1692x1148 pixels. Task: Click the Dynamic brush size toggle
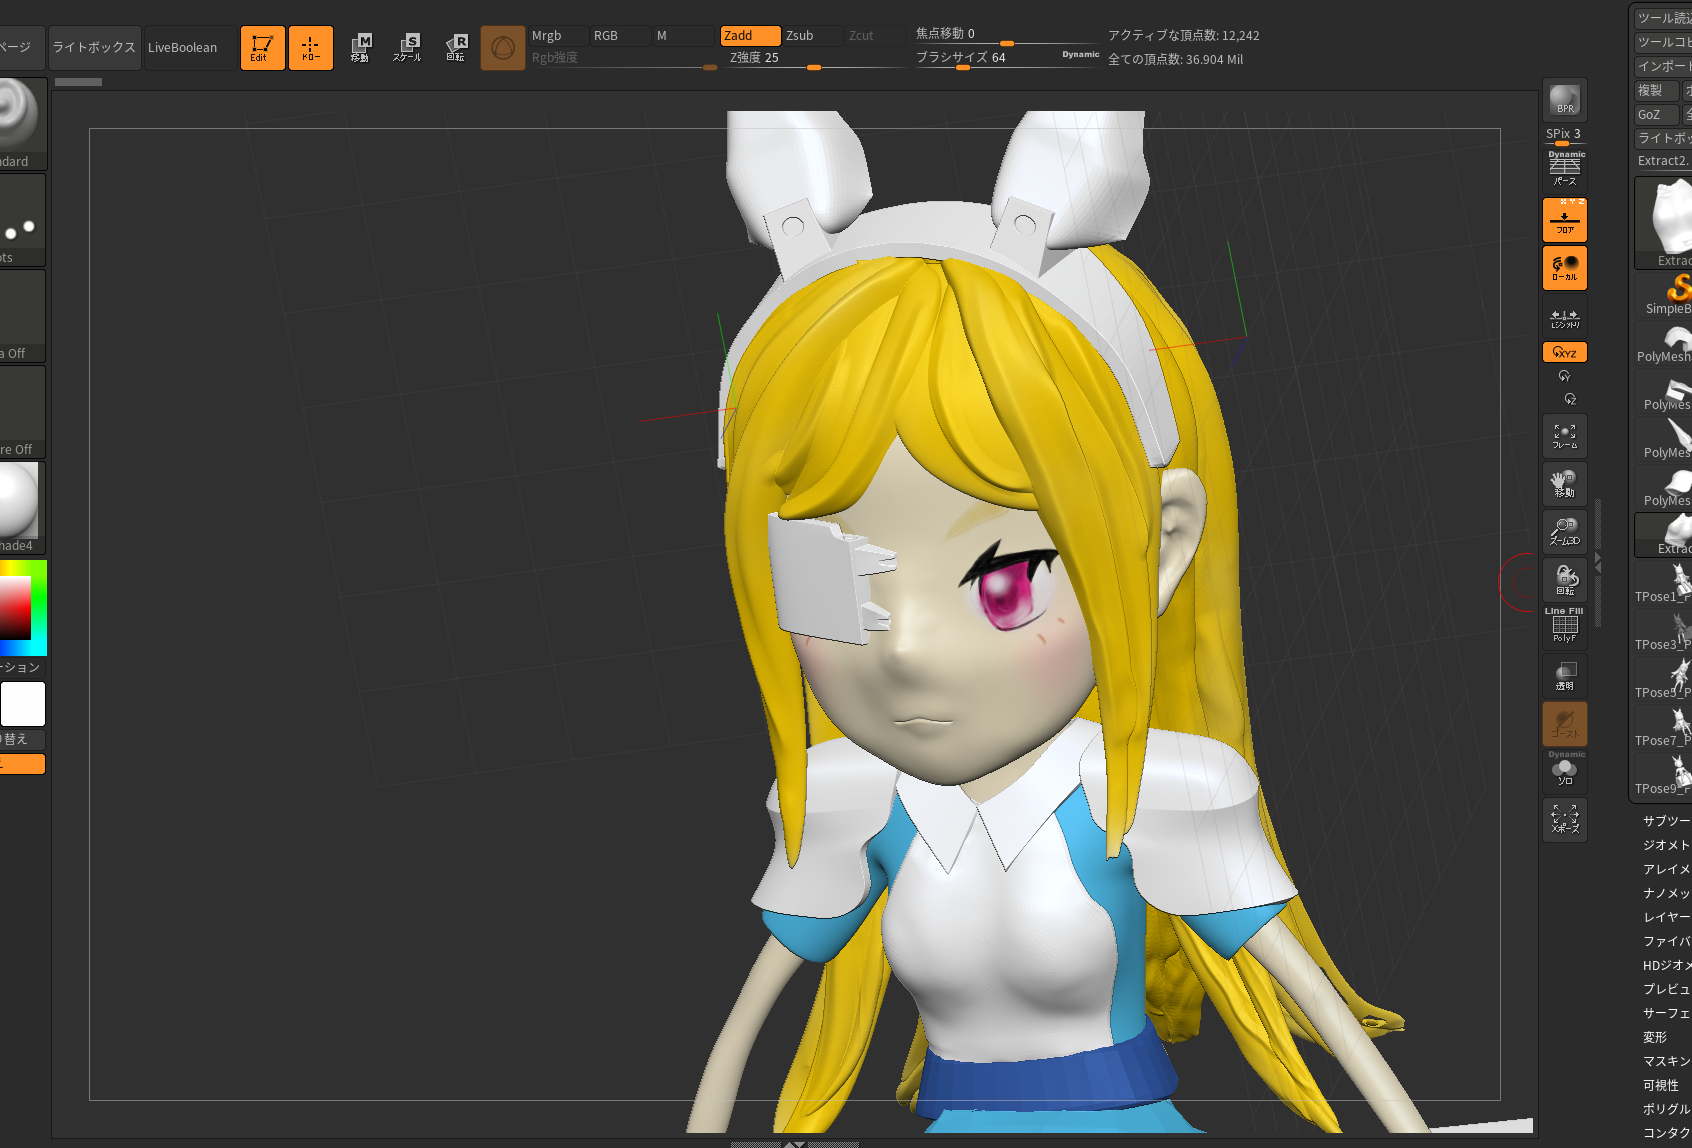[x=1081, y=55]
